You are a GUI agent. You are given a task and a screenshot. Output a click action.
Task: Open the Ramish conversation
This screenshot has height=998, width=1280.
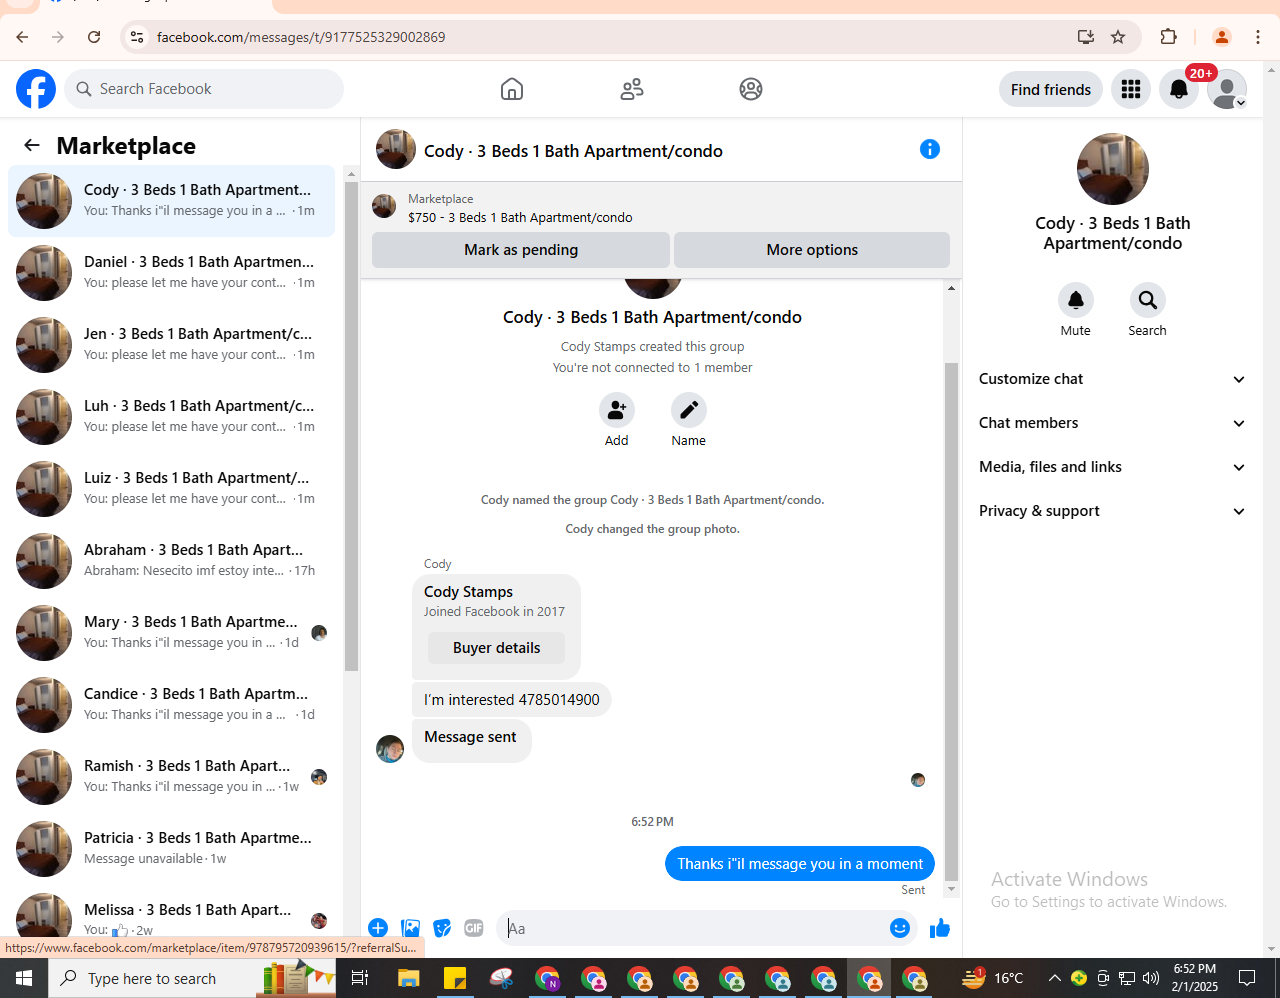click(x=171, y=777)
